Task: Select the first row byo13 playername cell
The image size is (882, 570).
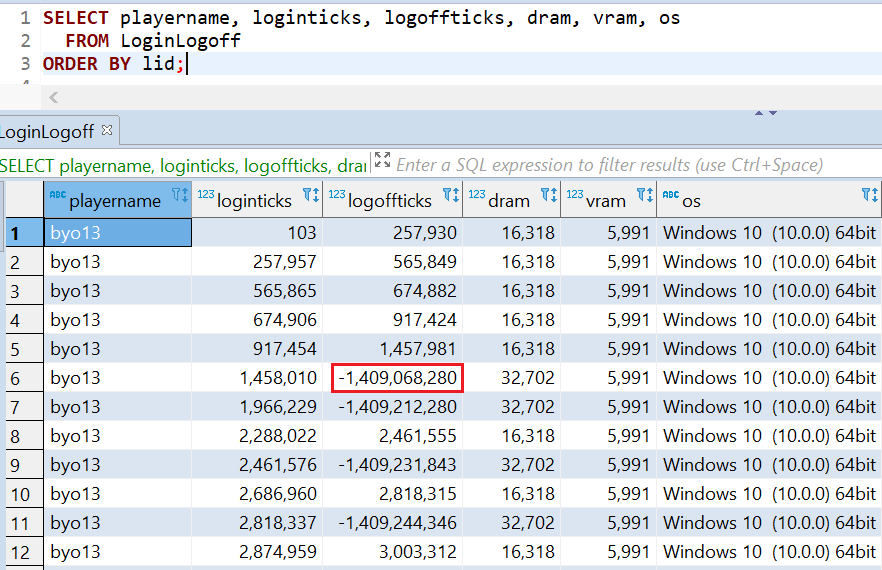Action: 120,233
